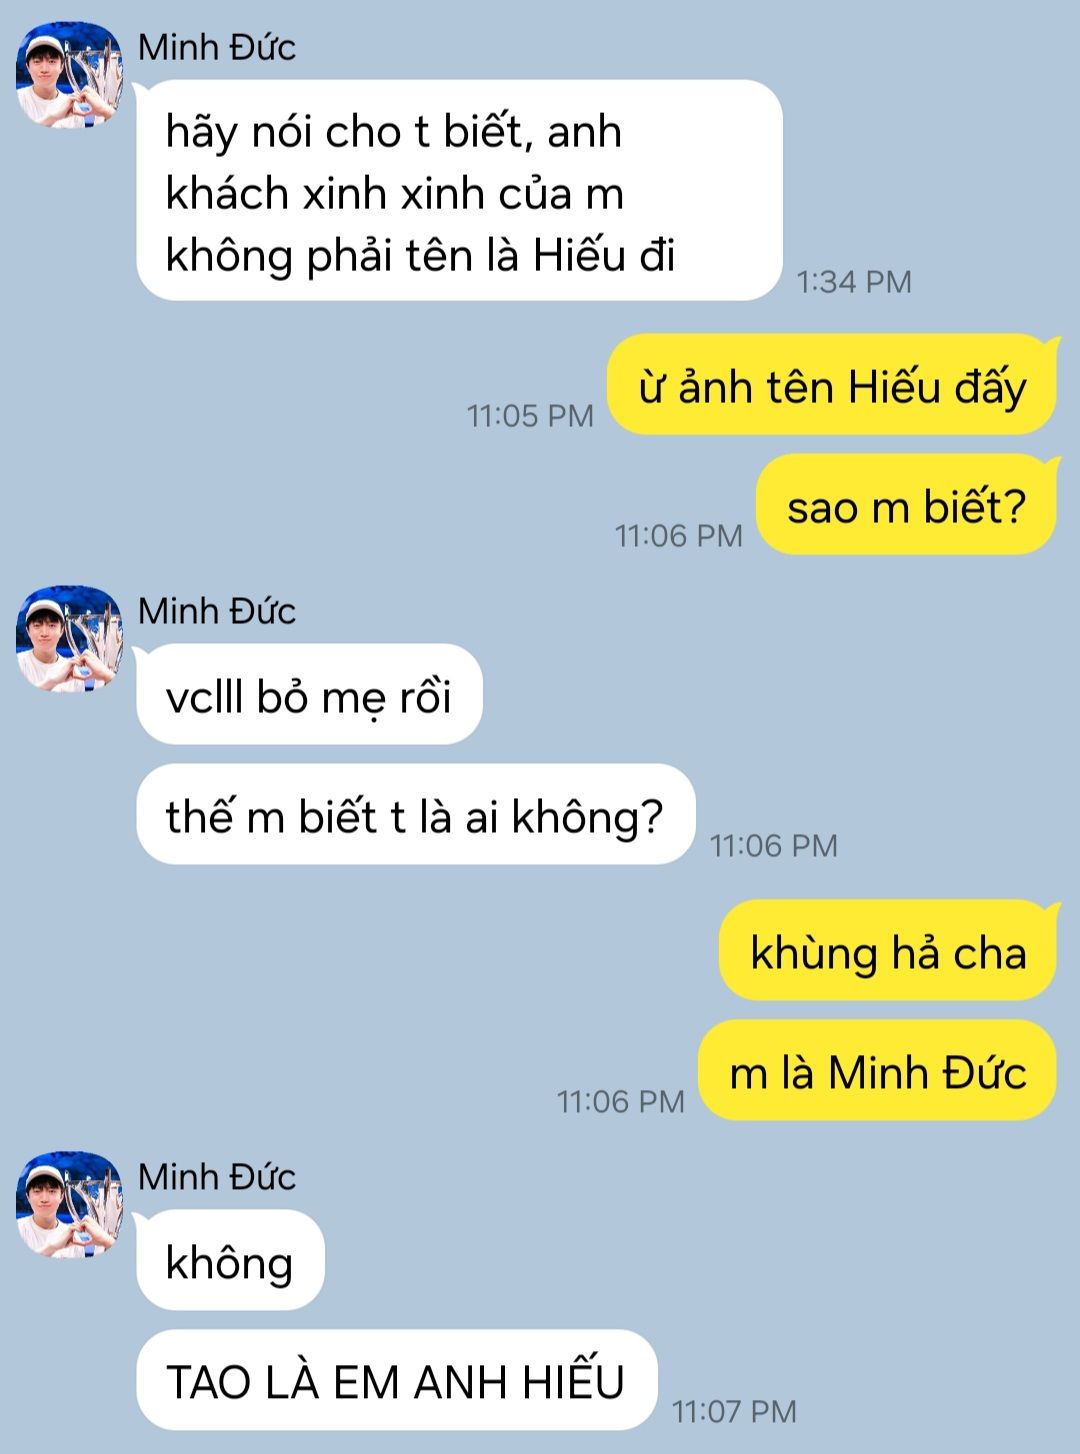Image resolution: width=1080 pixels, height=1454 pixels.
Task: Tap the sender name Minh Đức above 'không'
Action: pyautogui.click(x=217, y=1176)
